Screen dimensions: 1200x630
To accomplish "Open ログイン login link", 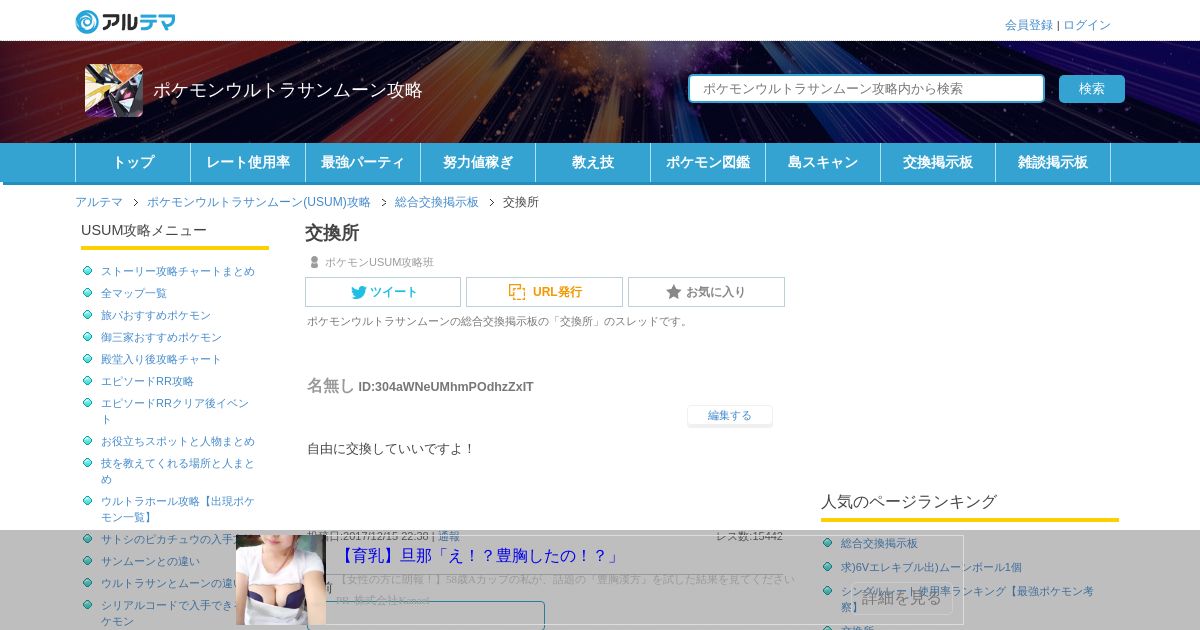I will click(1087, 25).
